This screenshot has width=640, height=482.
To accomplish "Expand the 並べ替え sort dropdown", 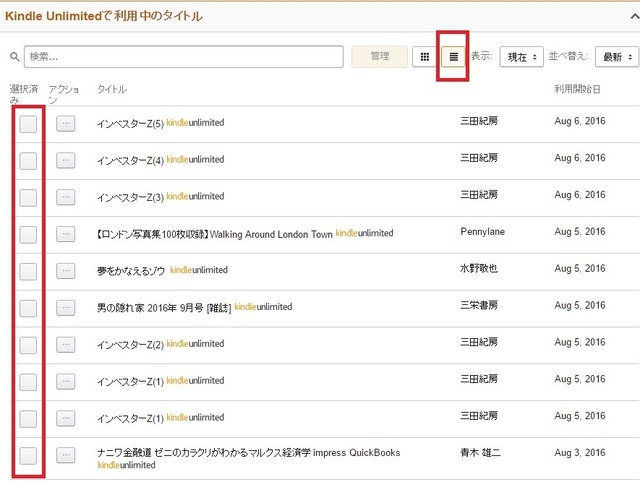I will [616, 57].
